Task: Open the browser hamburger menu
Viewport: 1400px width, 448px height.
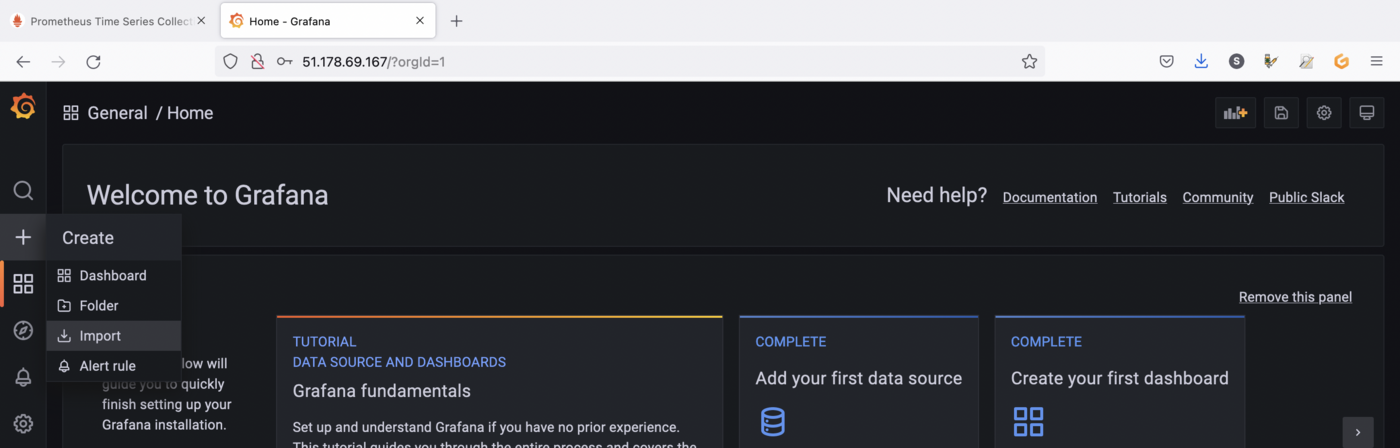Action: [1376, 62]
